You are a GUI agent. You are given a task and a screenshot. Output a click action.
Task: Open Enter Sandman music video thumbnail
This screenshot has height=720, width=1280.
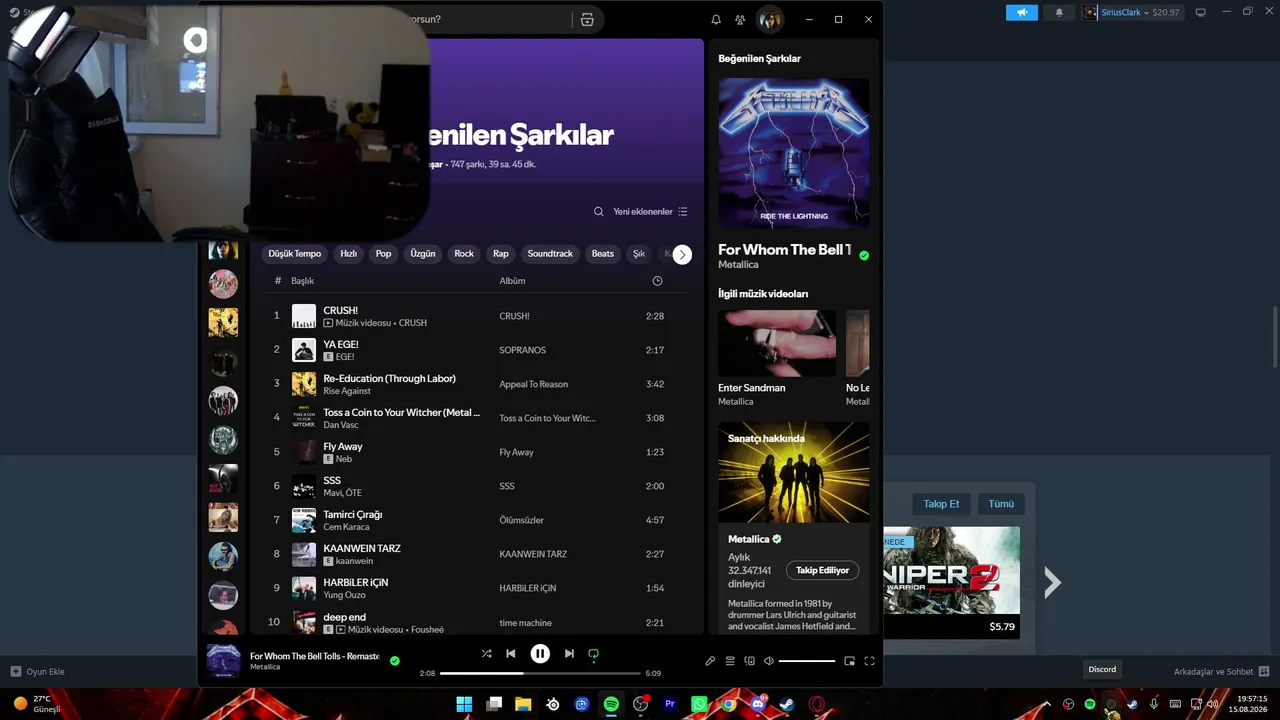tap(777, 343)
